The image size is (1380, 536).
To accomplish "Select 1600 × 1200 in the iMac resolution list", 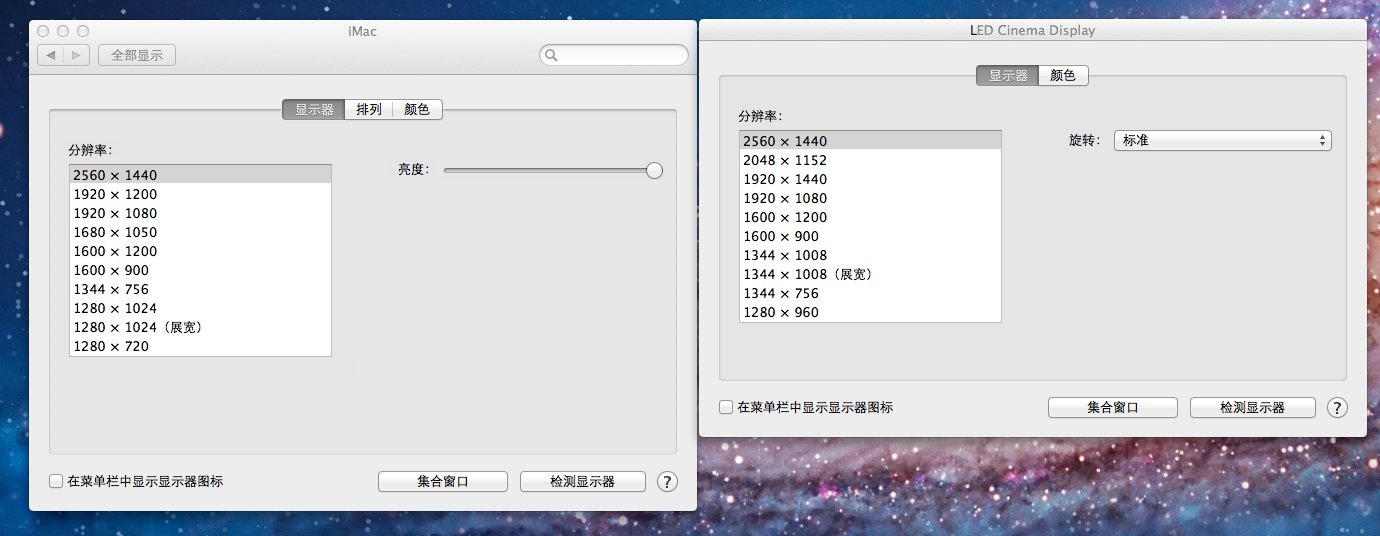I will point(200,251).
